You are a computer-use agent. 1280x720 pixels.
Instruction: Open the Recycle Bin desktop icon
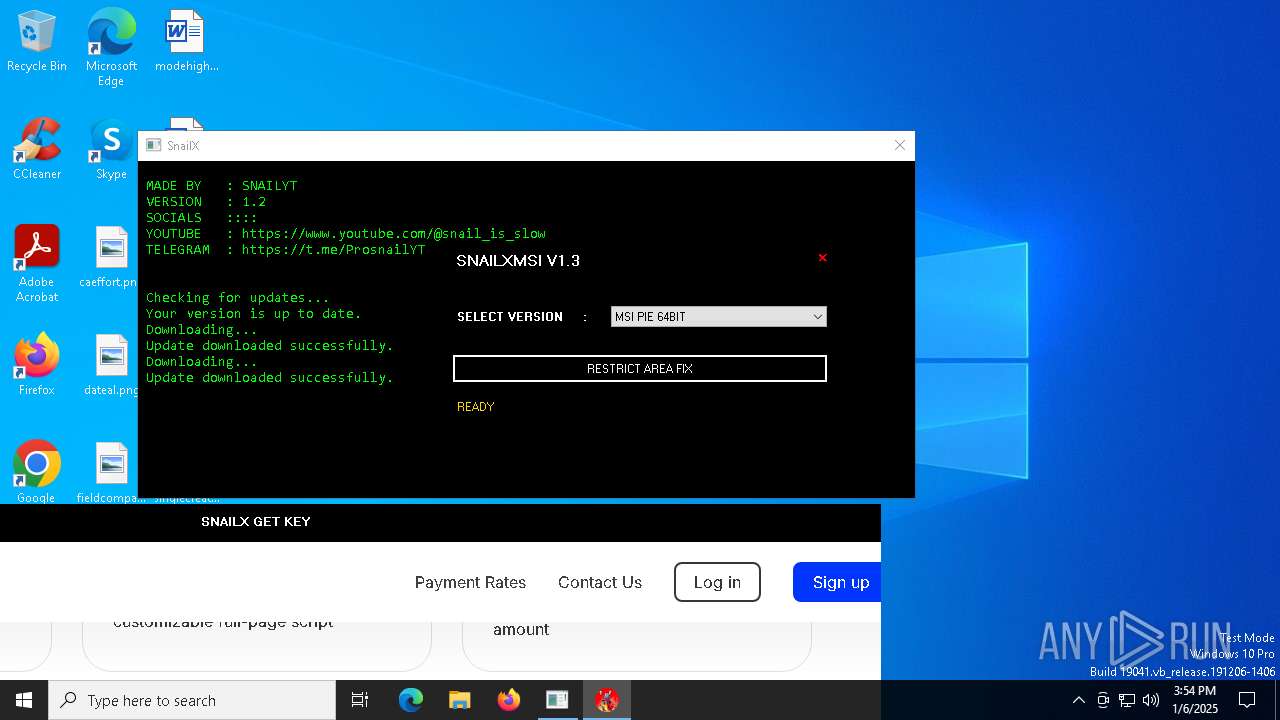coord(37,42)
